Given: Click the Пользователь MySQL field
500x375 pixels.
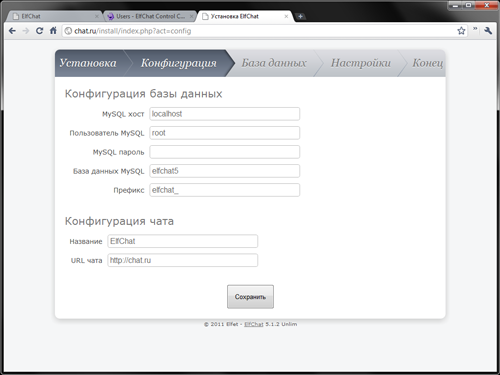Looking at the screenshot, I should [x=225, y=133].
